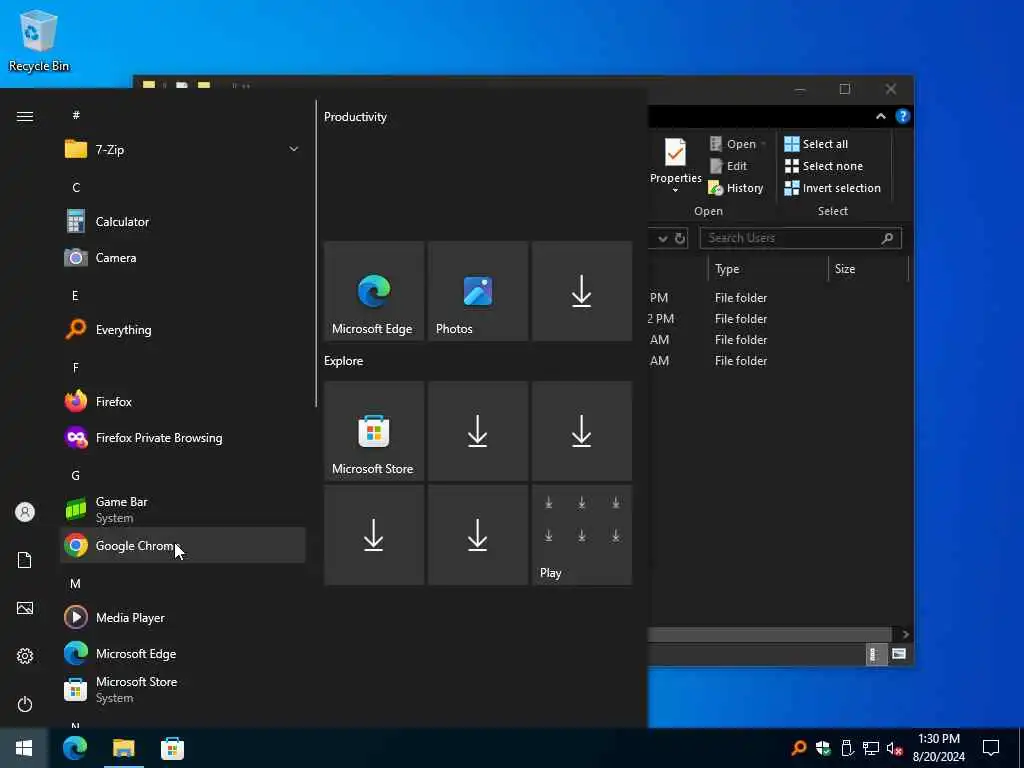This screenshot has width=1024, height=768.
Task: Click the Explorer horizontal scrollbar track
Action: [769, 634]
